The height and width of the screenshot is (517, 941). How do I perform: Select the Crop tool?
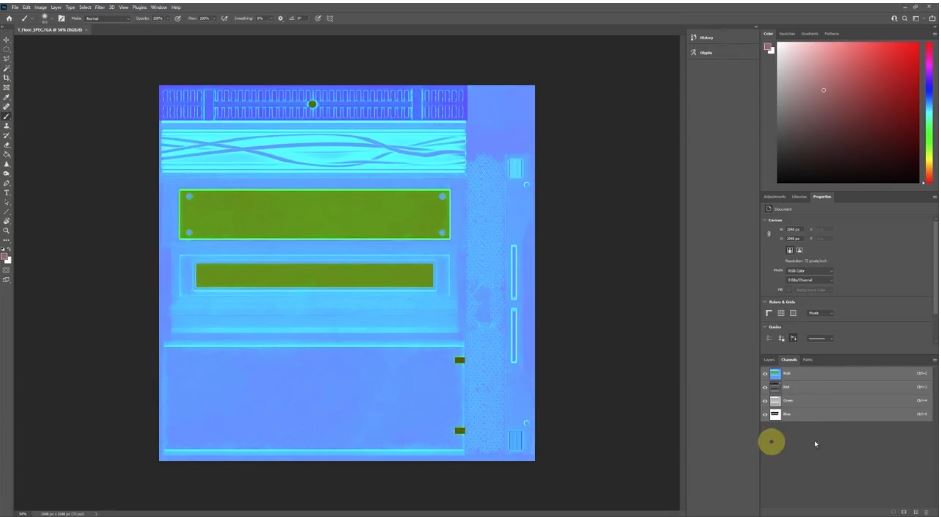pyautogui.click(x=7, y=78)
